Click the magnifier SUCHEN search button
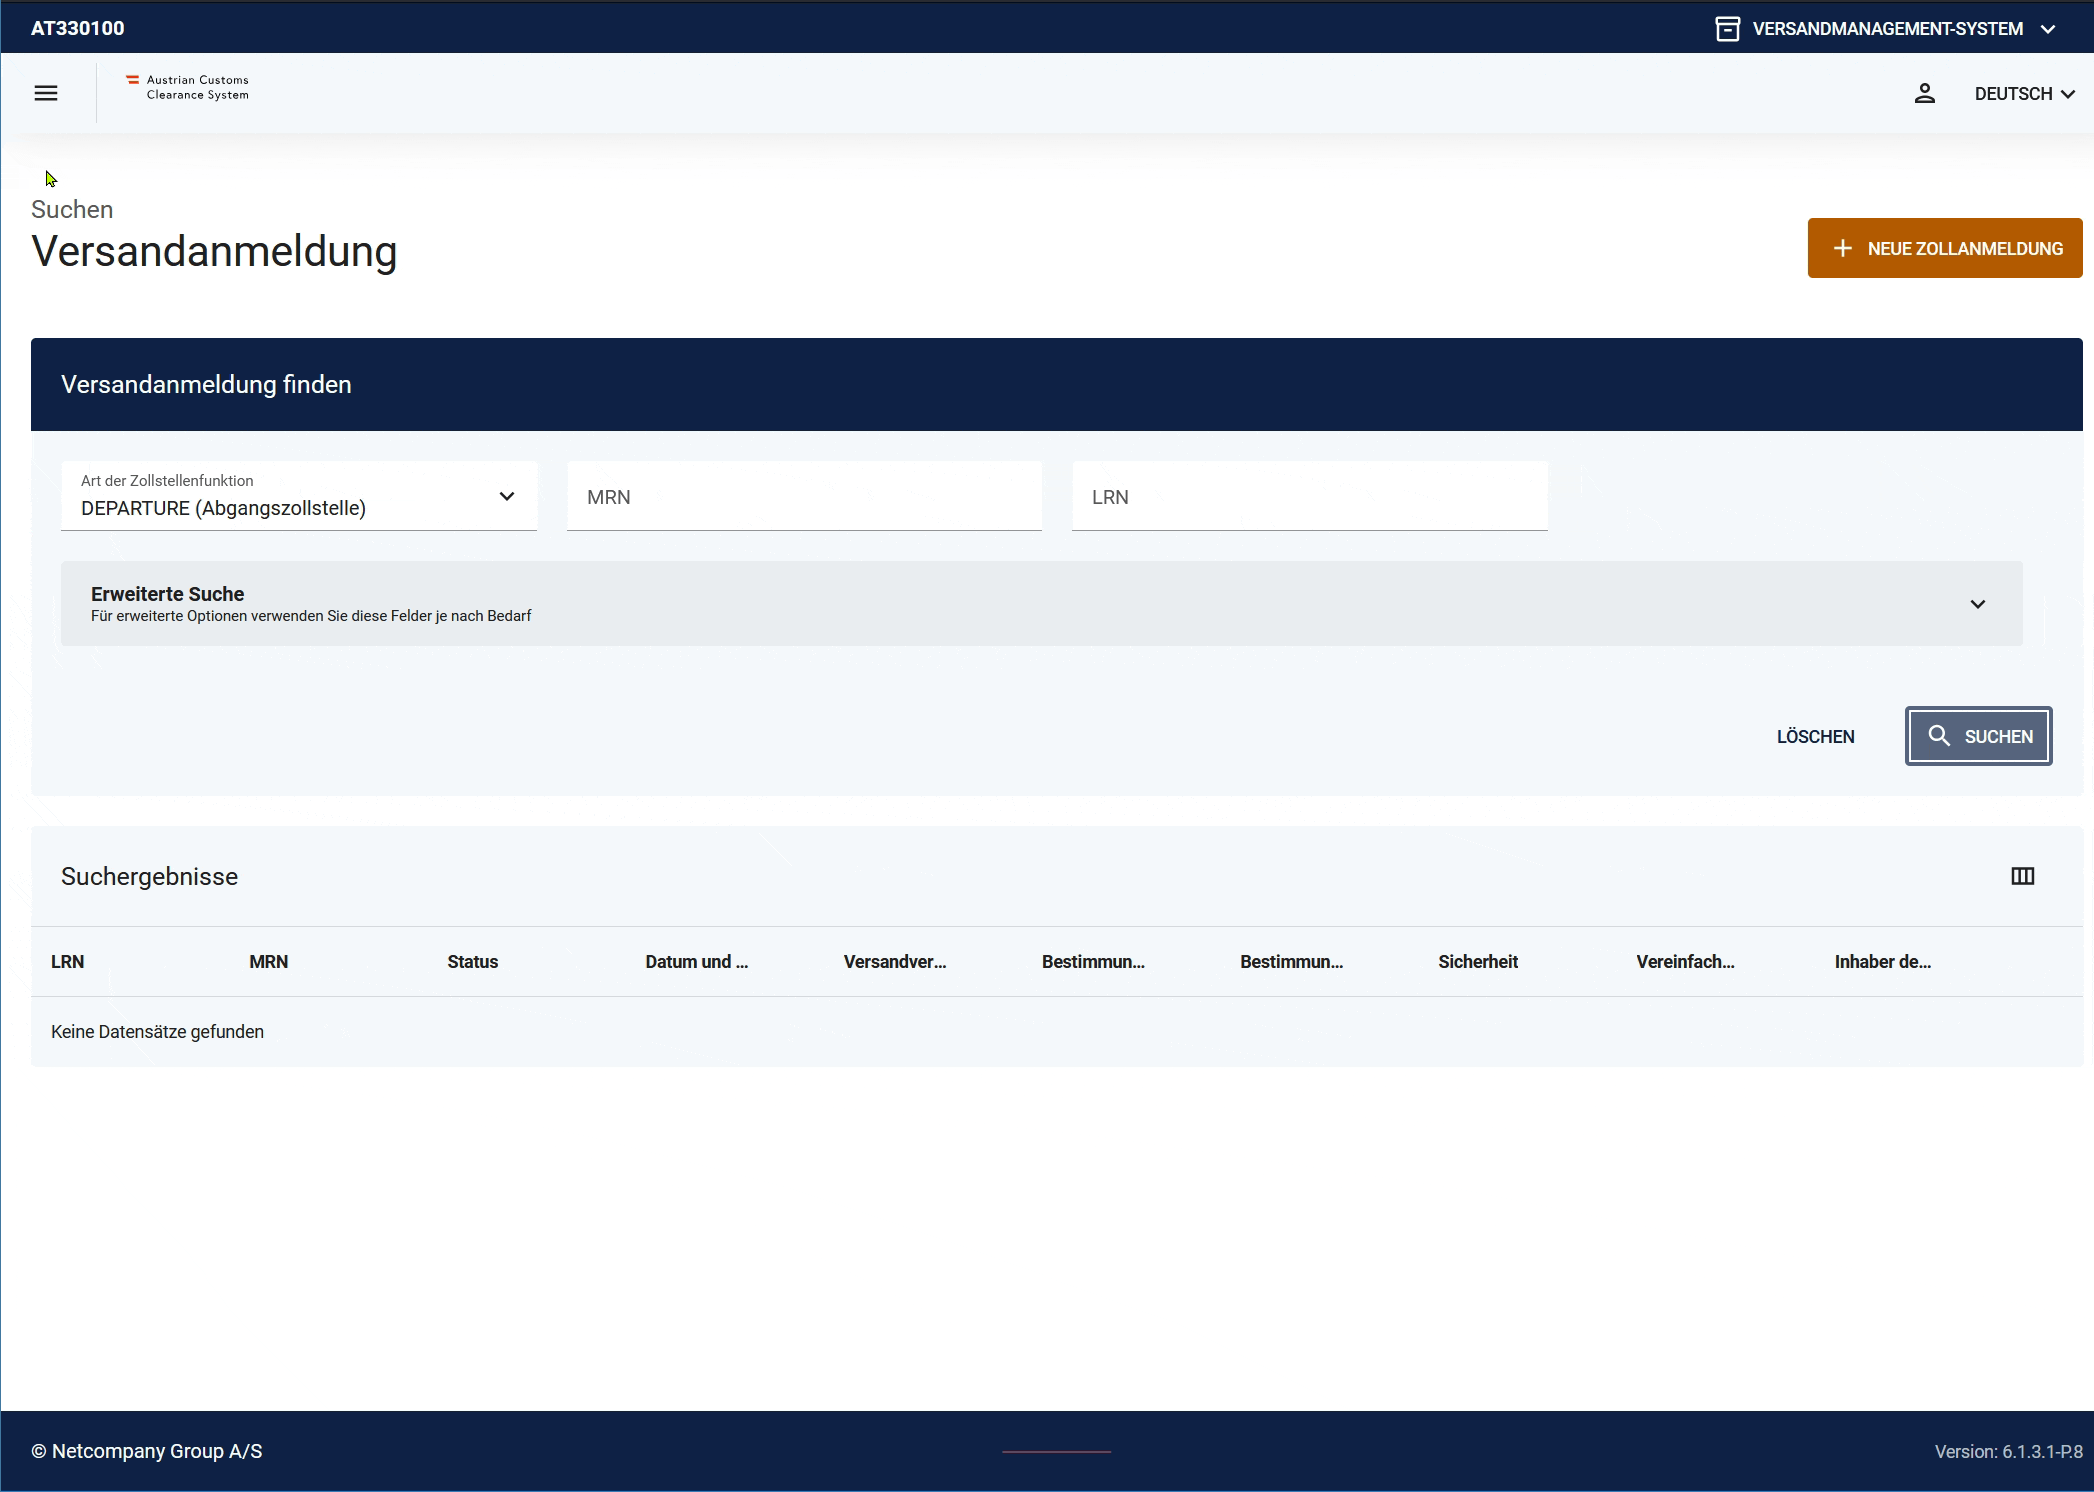2094x1492 pixels. 1978,736
